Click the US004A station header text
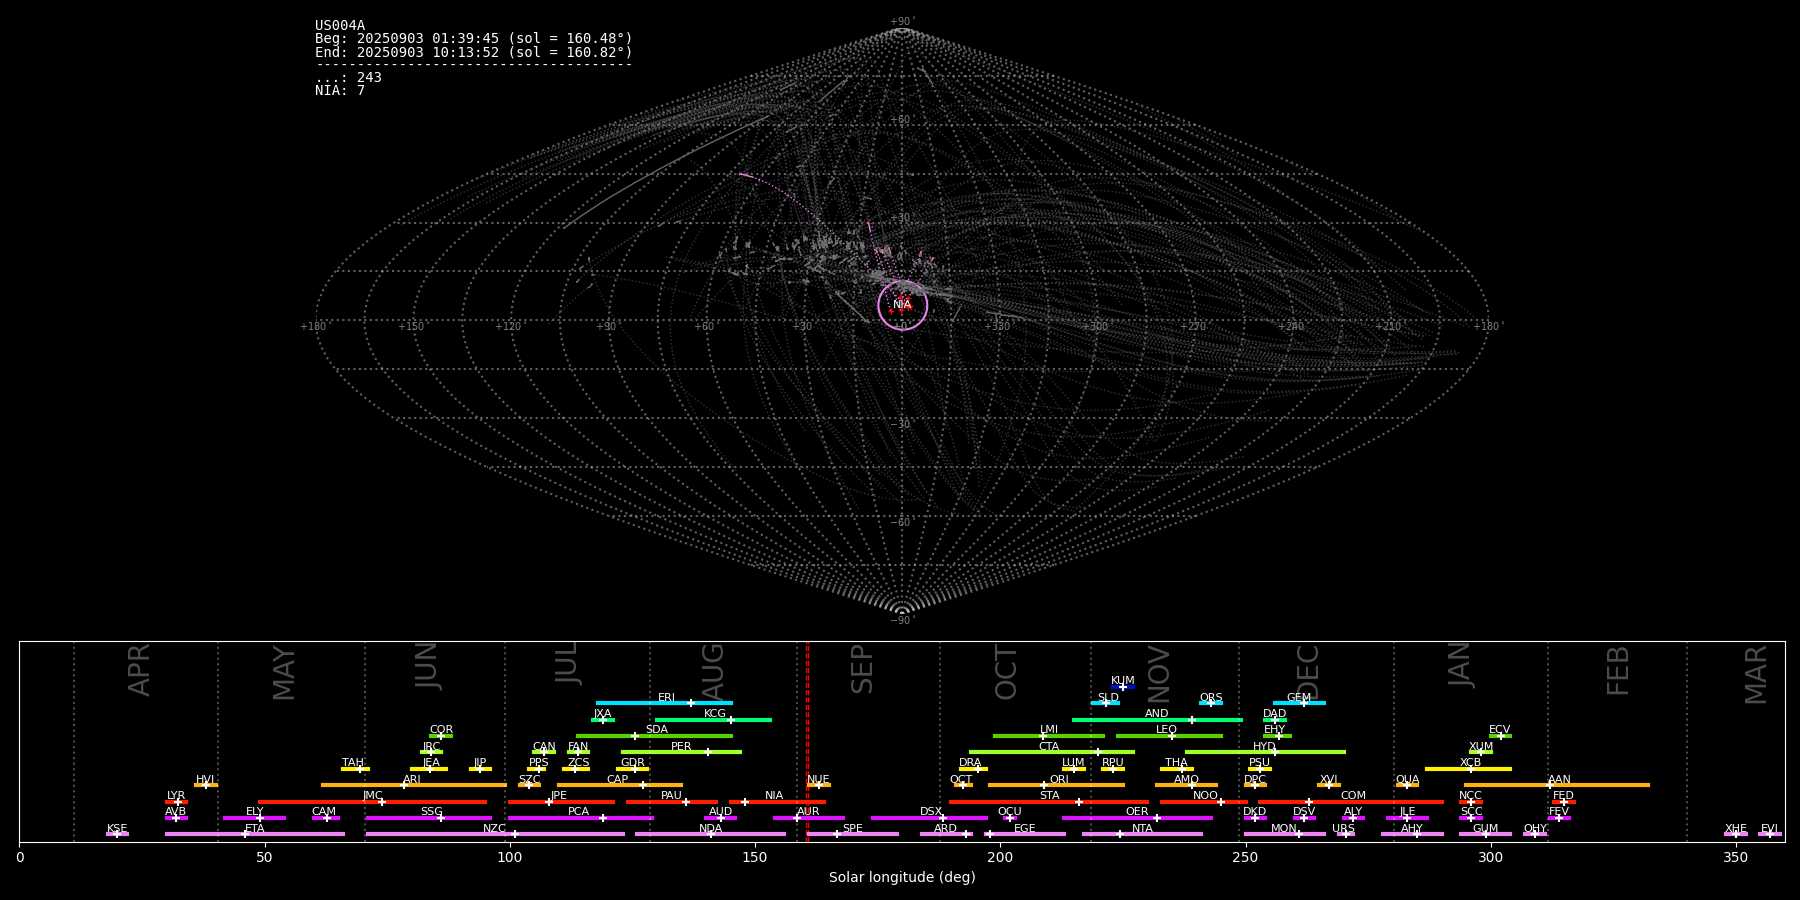1800x900 pixels. point(340,26)
